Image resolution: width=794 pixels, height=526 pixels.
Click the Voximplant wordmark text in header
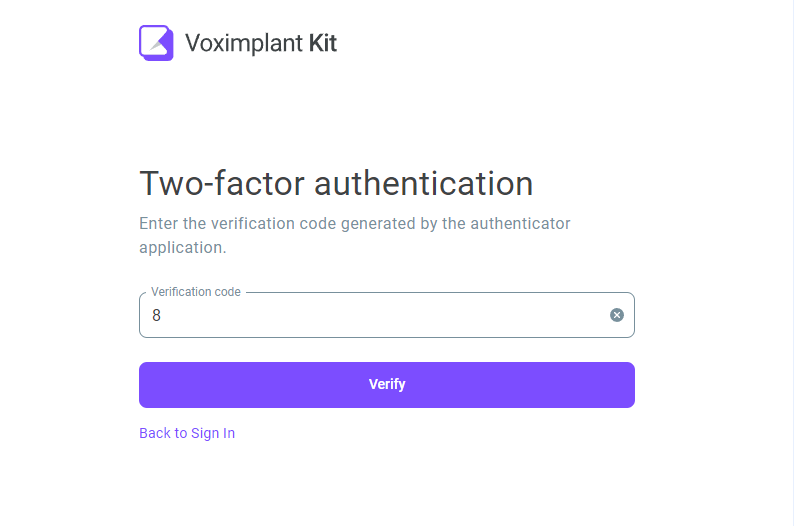pos(244,43)
